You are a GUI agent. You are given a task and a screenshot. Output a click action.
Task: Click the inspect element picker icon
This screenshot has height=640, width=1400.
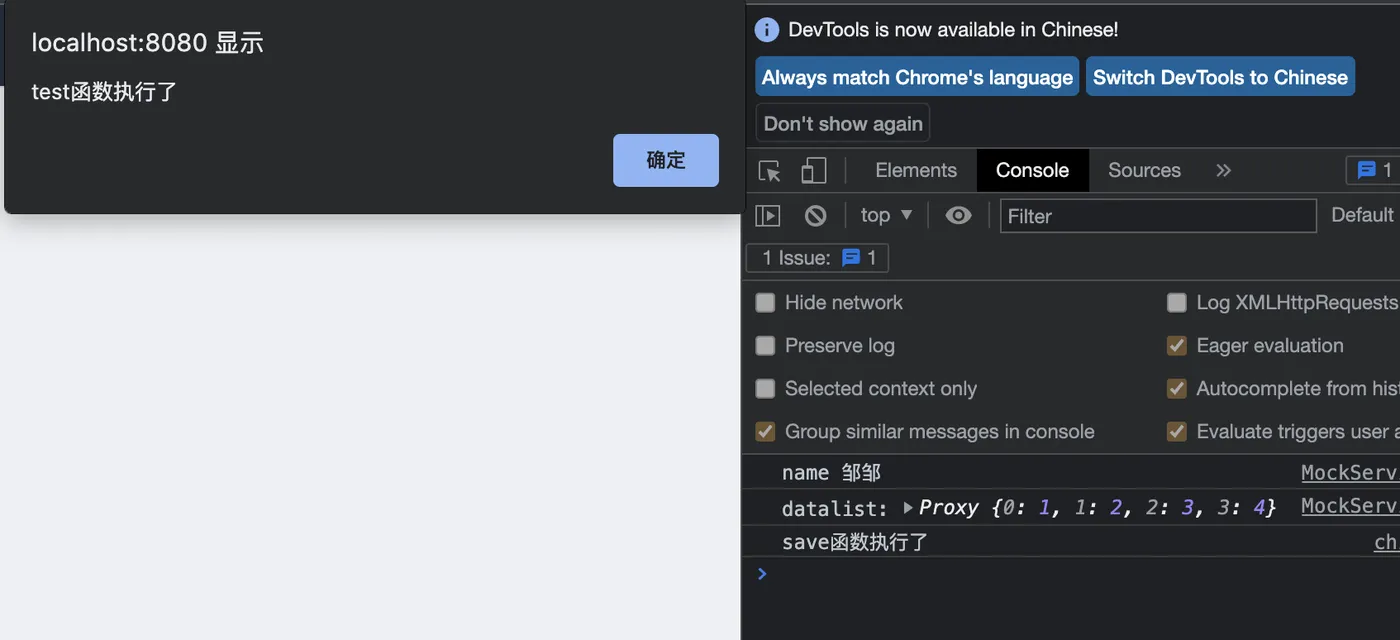769,171
